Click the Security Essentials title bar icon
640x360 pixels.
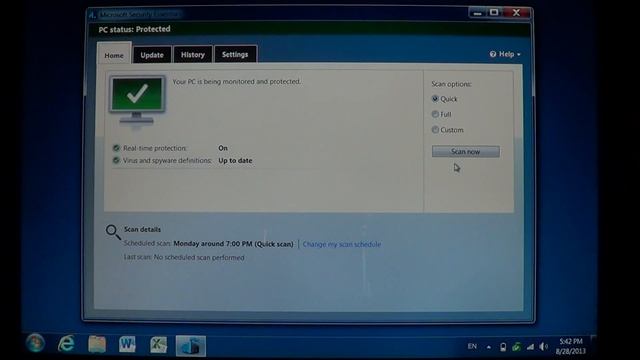(93, 15)
